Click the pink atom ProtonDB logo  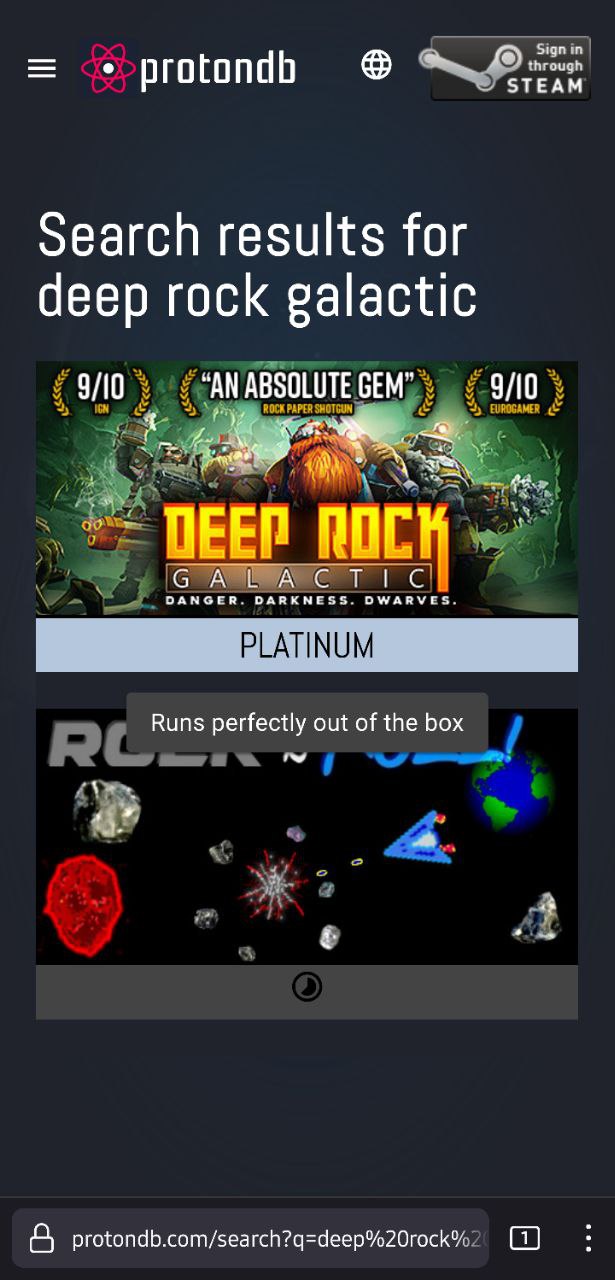pyautogui.click(x=108, y=68)
